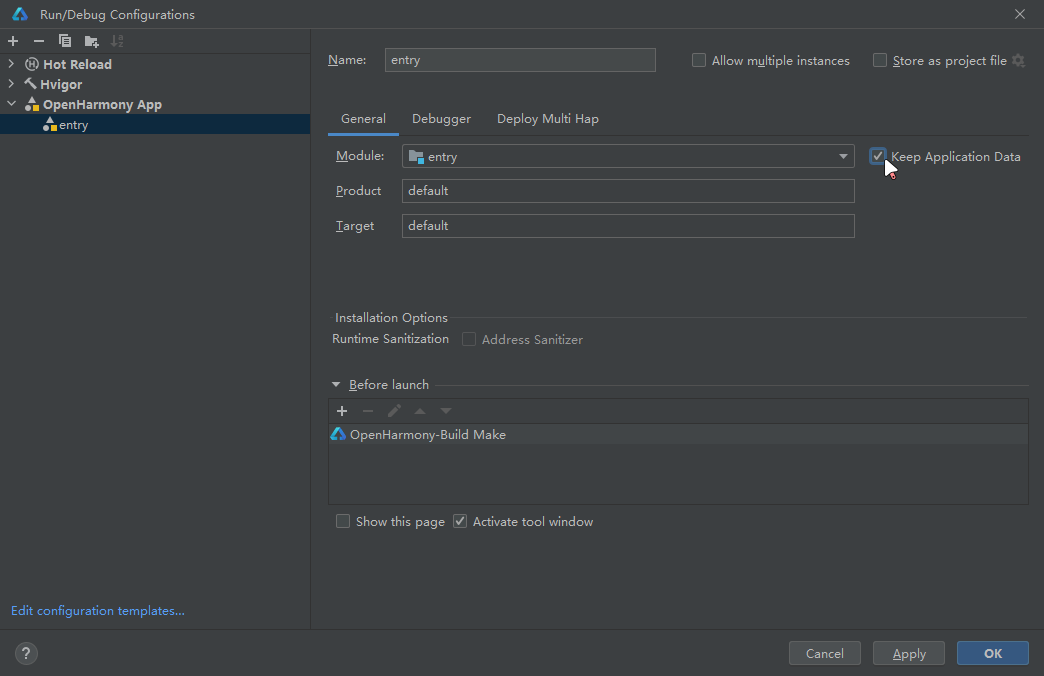Click the entry configuration icon in tree

pyautogui.click(x=50, y=125)
